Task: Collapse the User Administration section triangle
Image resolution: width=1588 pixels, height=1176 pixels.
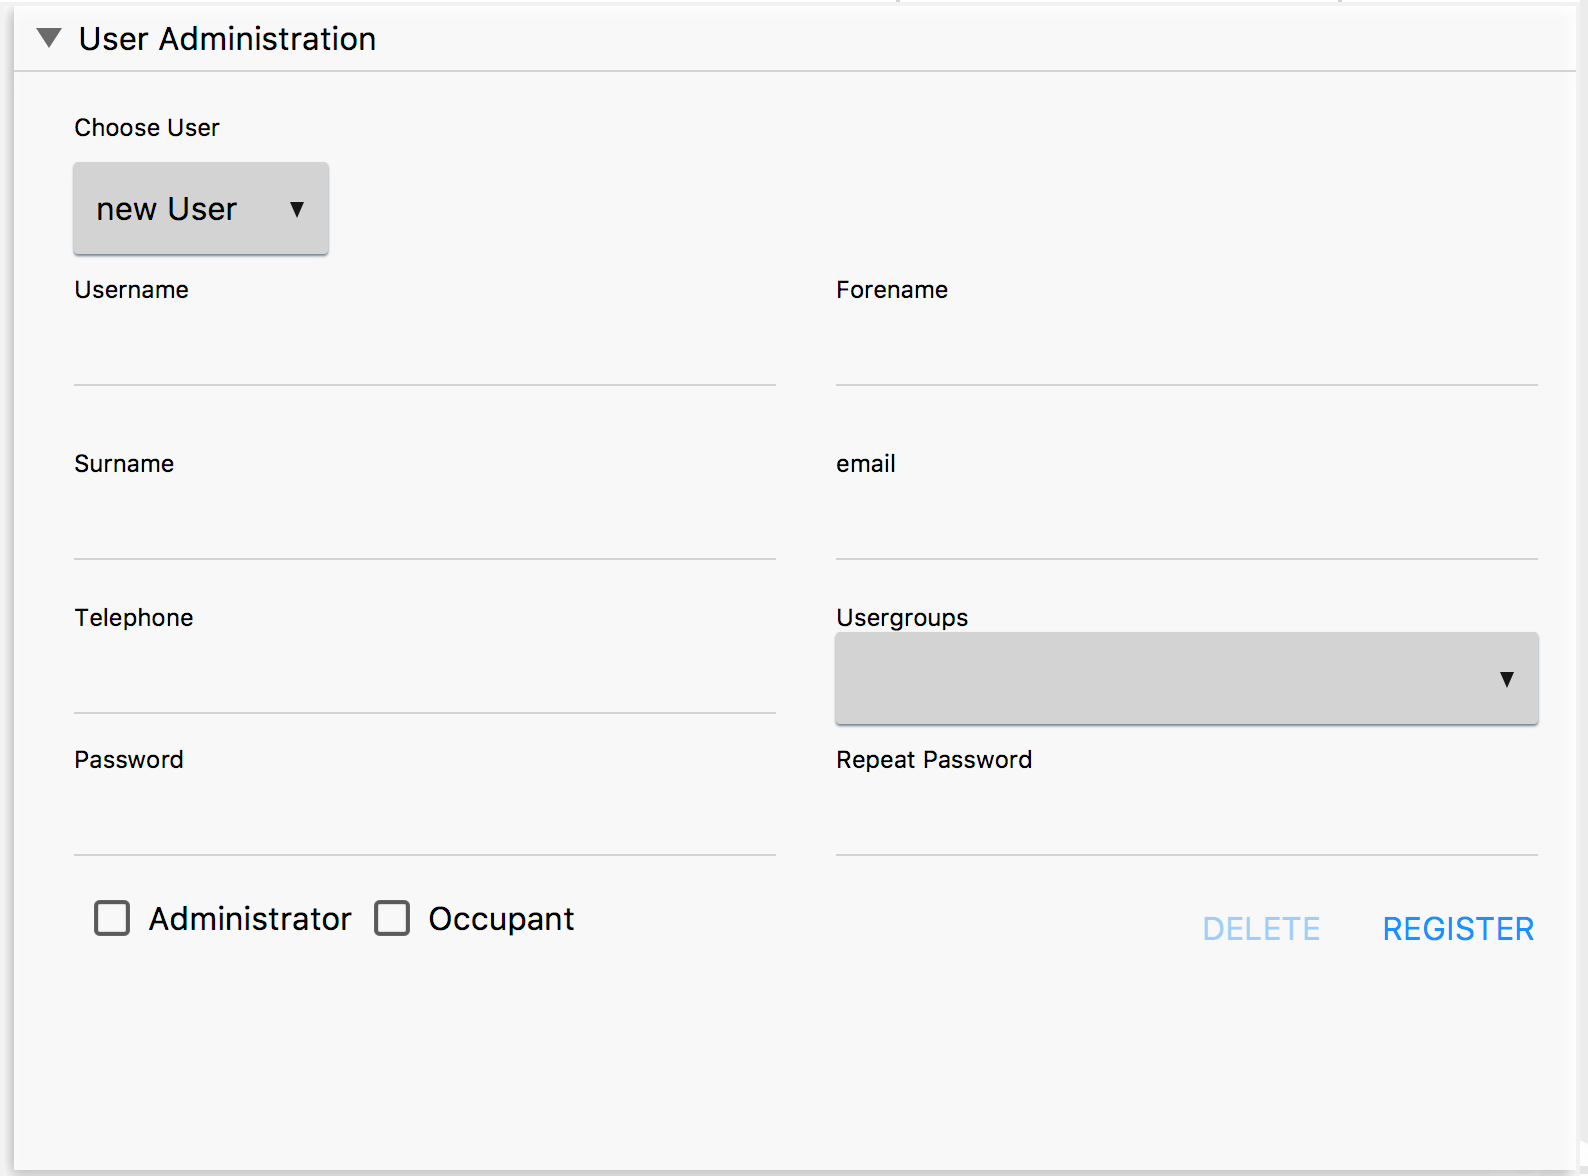Action: [49, 38]
